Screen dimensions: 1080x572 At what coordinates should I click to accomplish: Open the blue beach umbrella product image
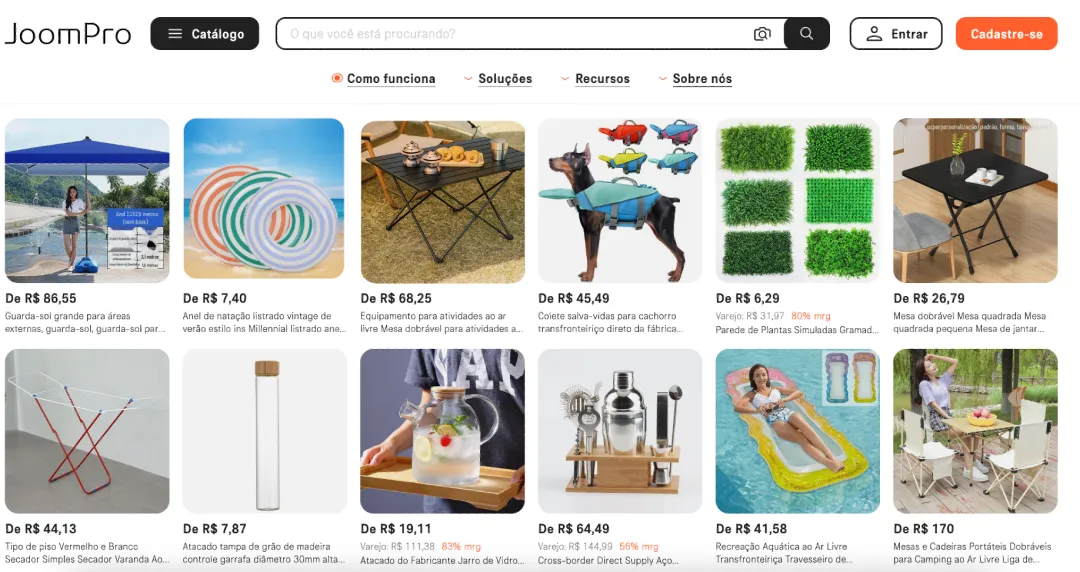pyautogui.click(x=87, y=201)
